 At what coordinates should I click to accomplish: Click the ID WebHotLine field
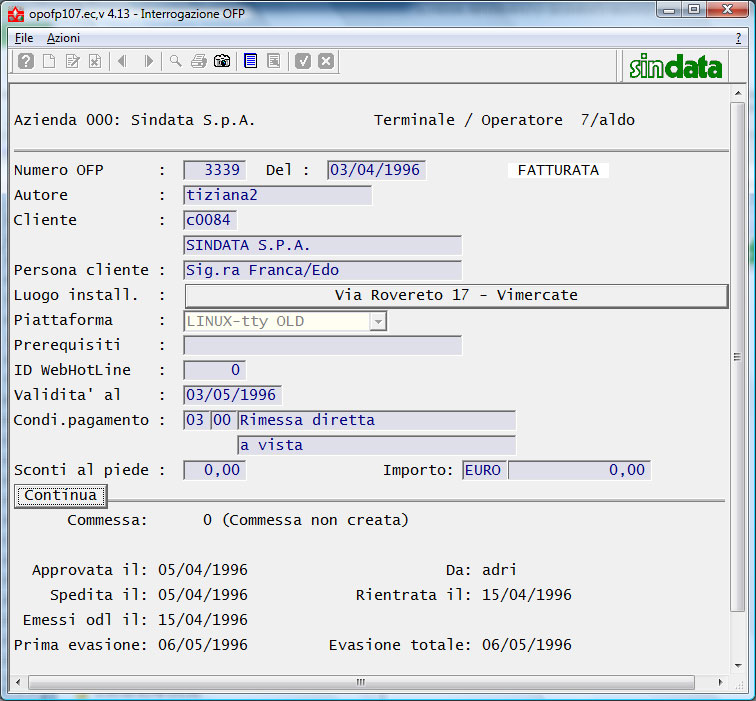tap(215, 370)
